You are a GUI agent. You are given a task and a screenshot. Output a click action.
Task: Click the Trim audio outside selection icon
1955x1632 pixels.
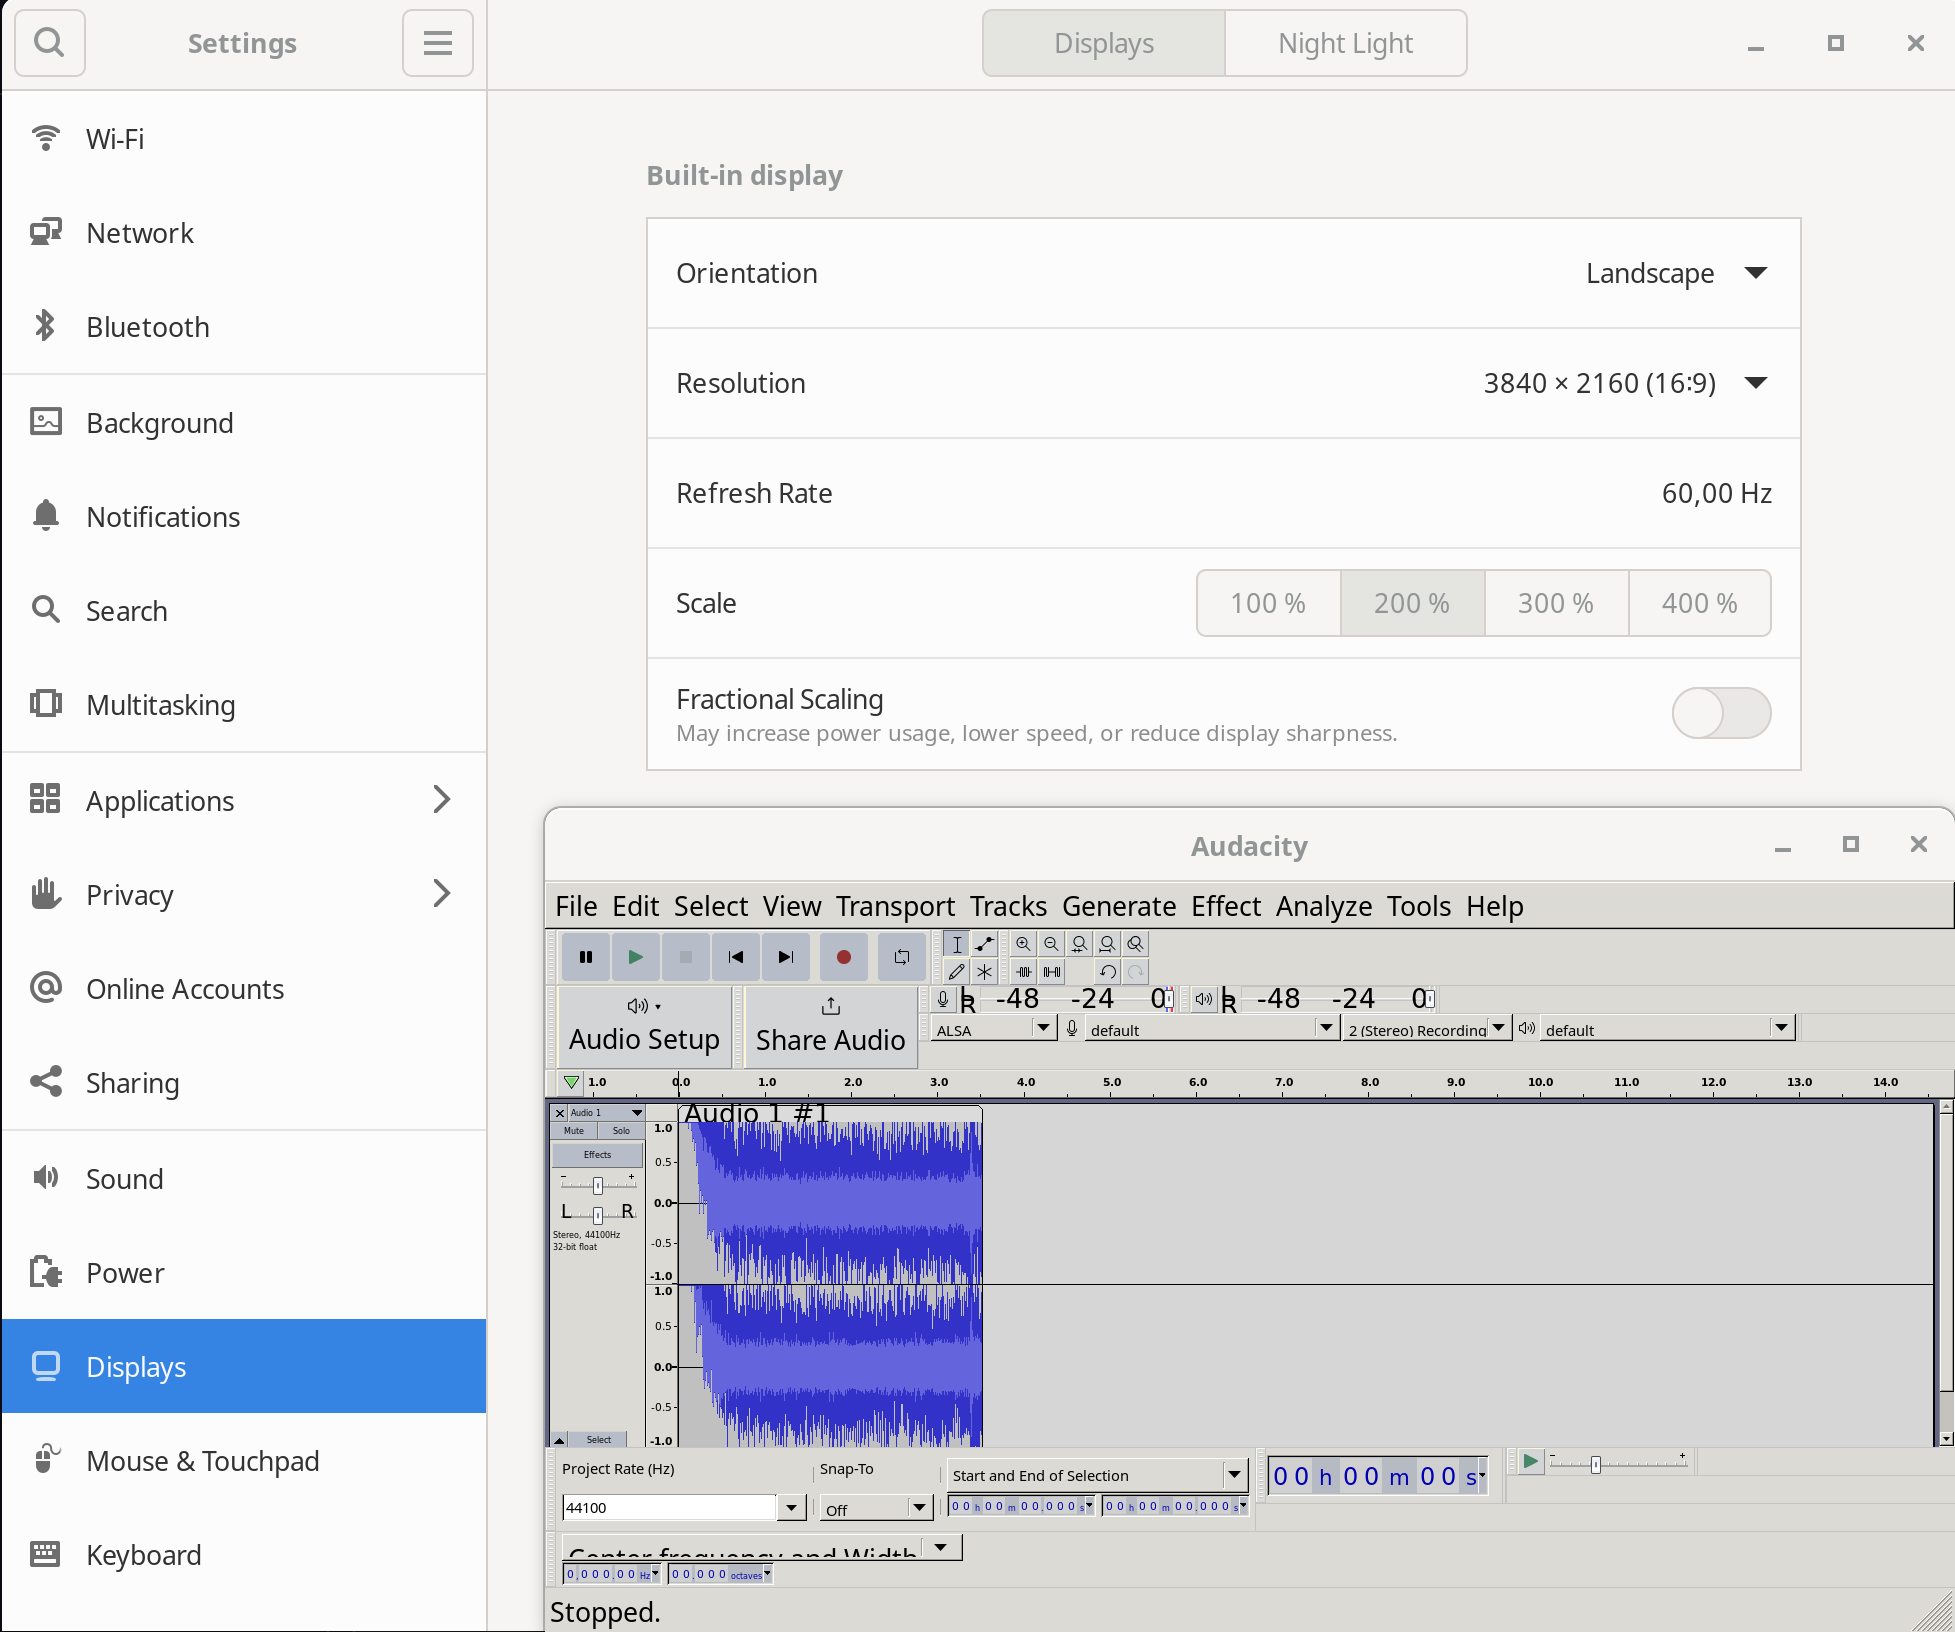click(x=1023, y=971)
